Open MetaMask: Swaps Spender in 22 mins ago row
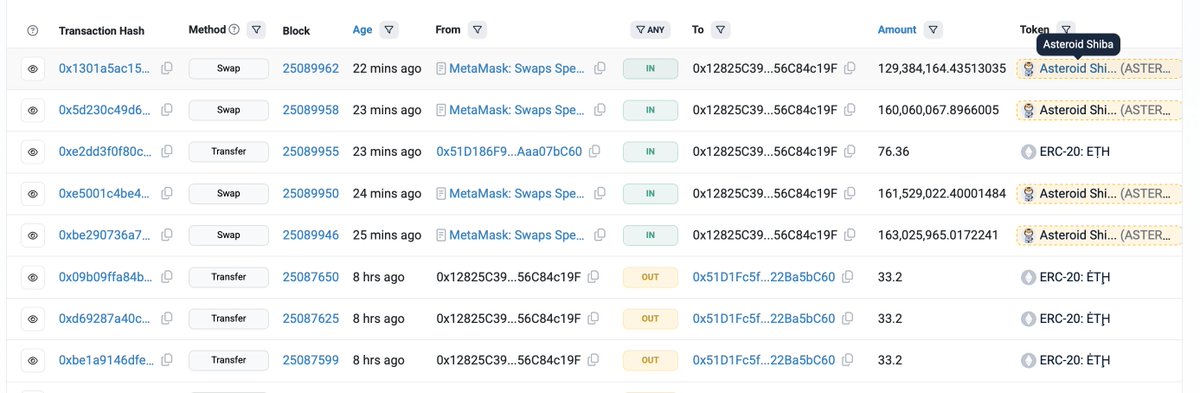The image size is (1200, 393). pos(517,69)
